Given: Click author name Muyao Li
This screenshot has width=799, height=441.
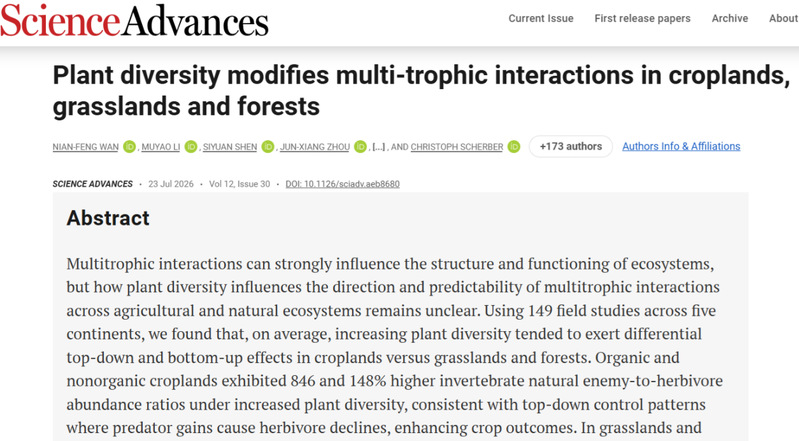Looking at the screenshot, I should (161, 147).
